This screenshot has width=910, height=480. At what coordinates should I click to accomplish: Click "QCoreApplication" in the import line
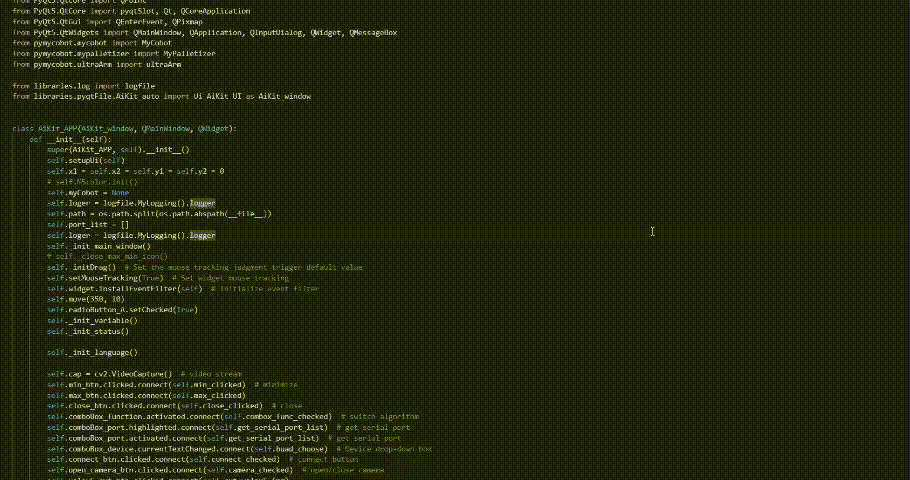(216, 11)
